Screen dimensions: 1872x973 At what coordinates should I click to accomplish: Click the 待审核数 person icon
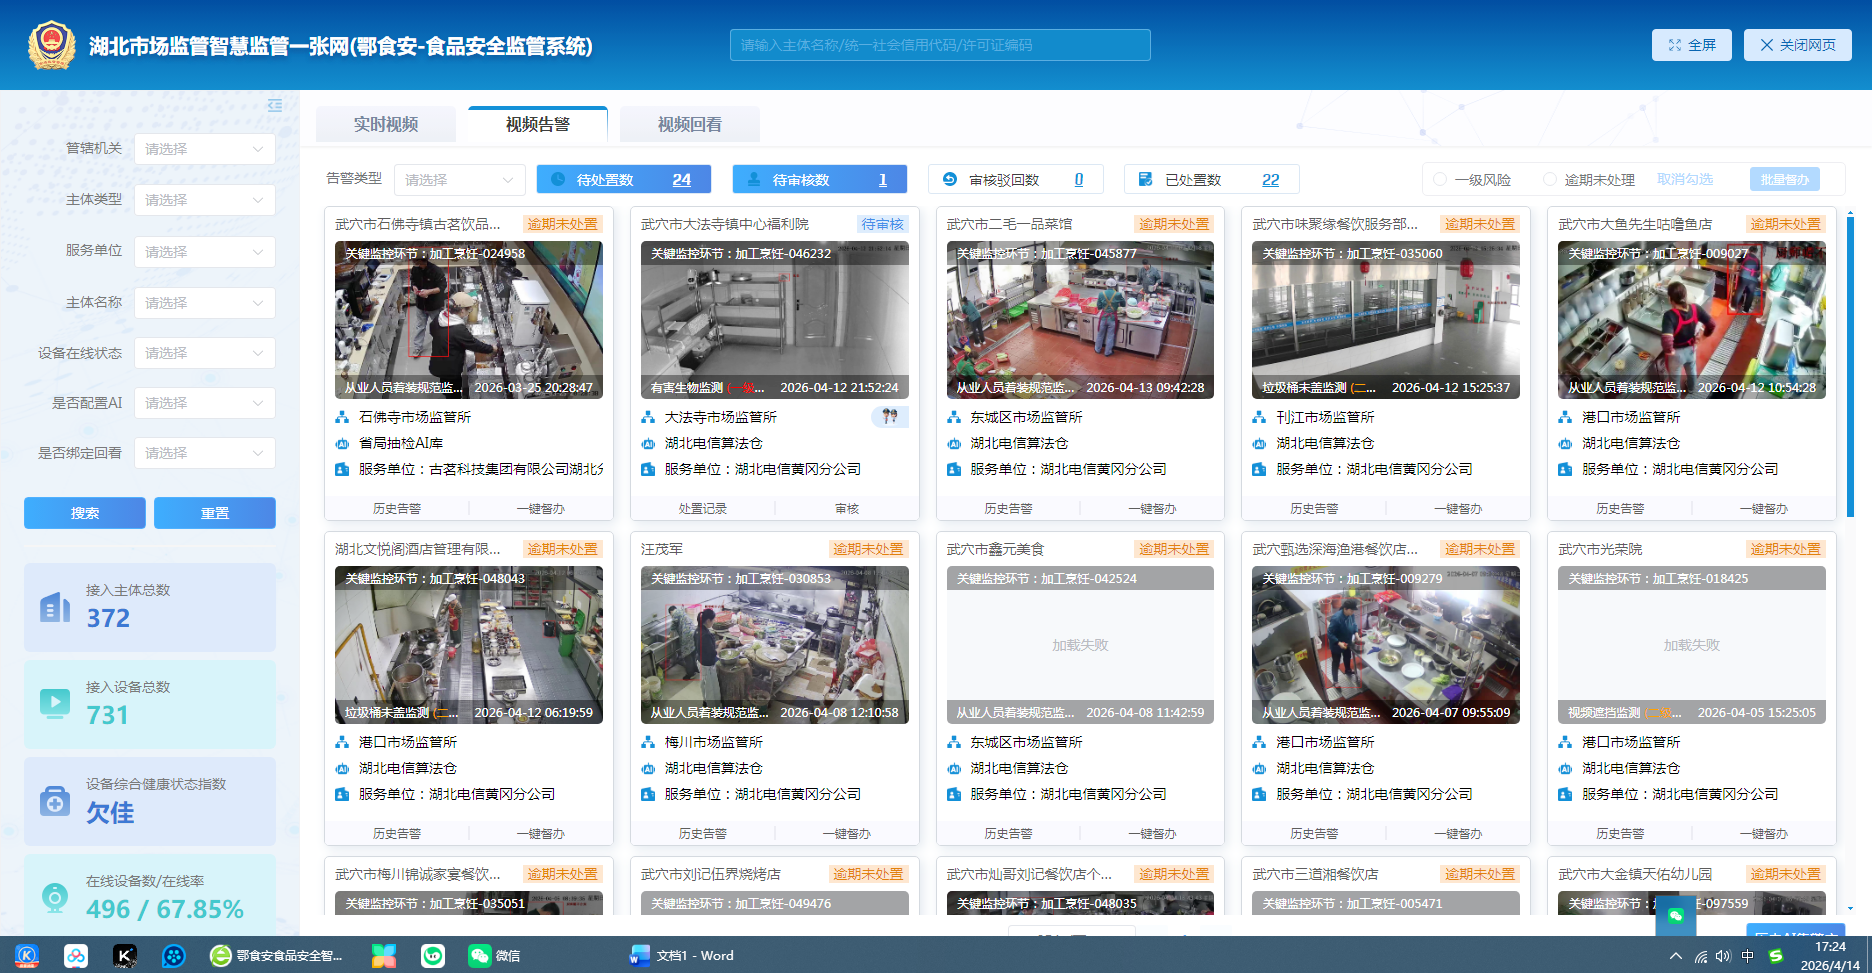click(x=754, y=180)
